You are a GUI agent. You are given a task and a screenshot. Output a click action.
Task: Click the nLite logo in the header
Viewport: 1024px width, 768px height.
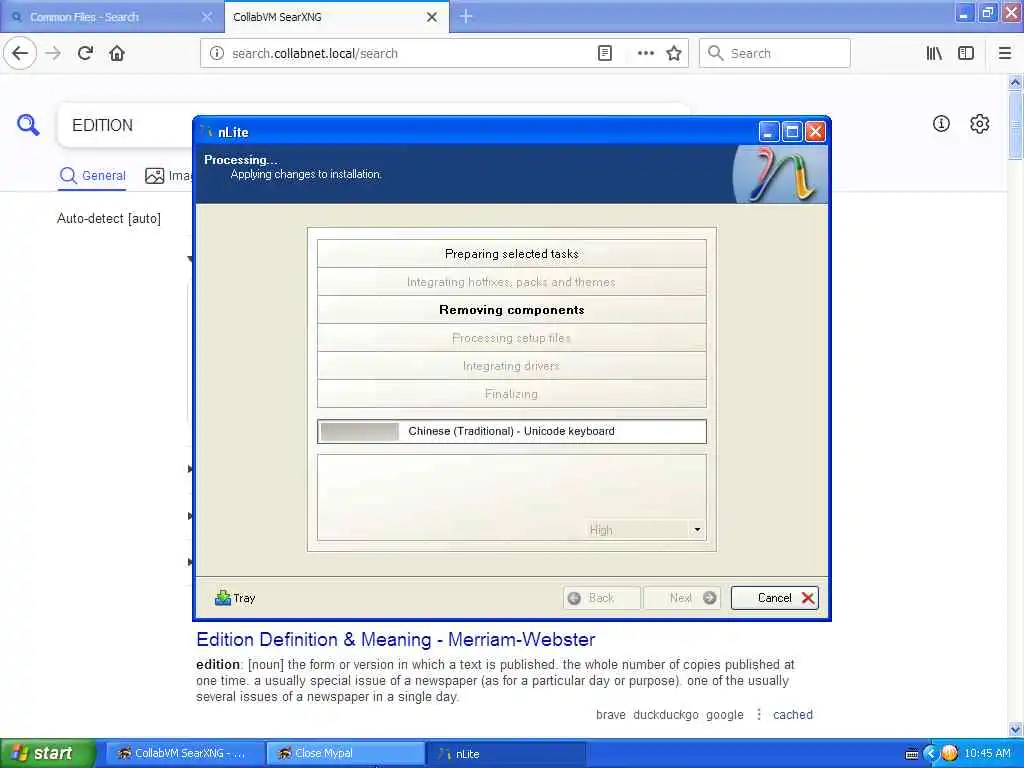(780, 174)
